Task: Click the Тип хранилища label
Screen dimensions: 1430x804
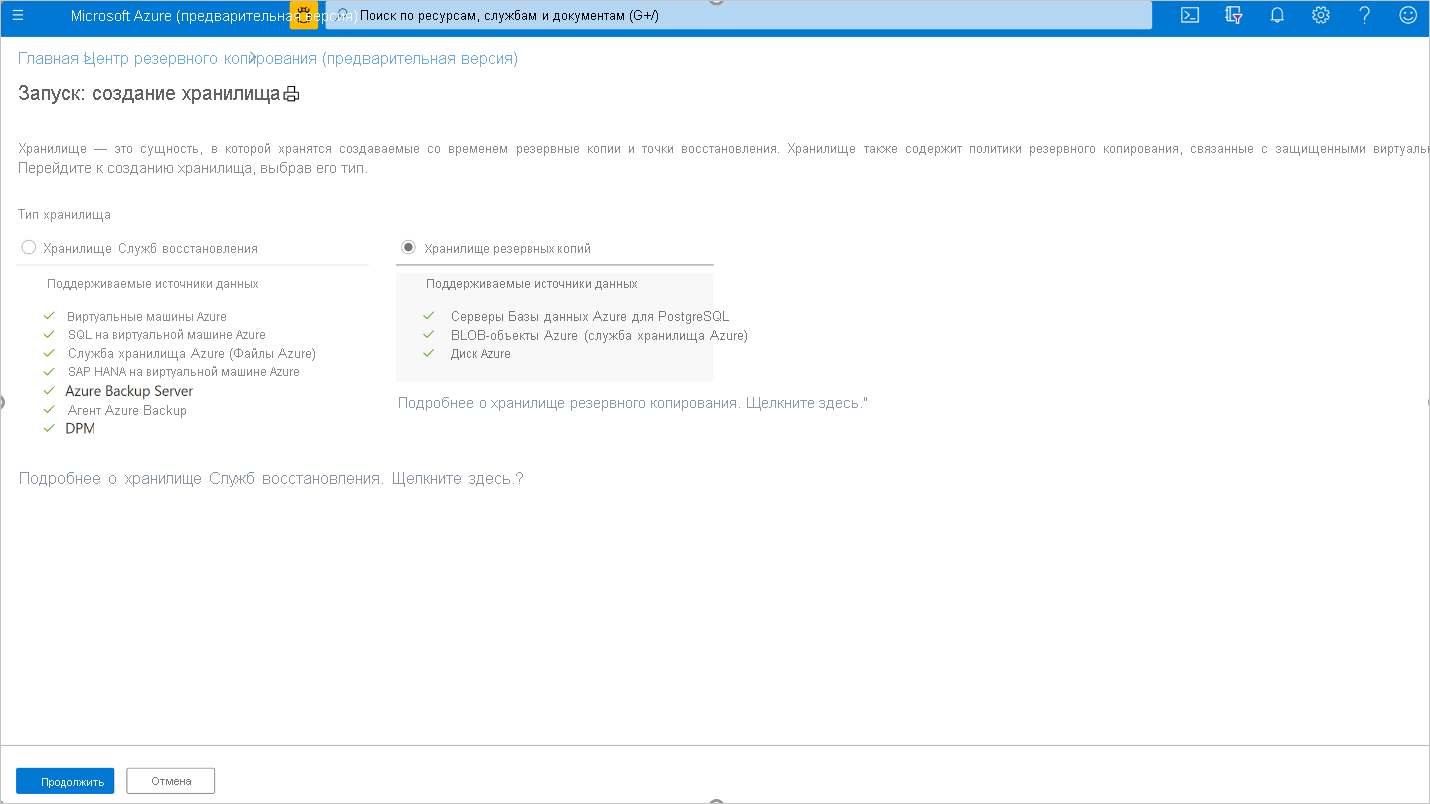Action: pyautogui.click(x=64, y=214)
